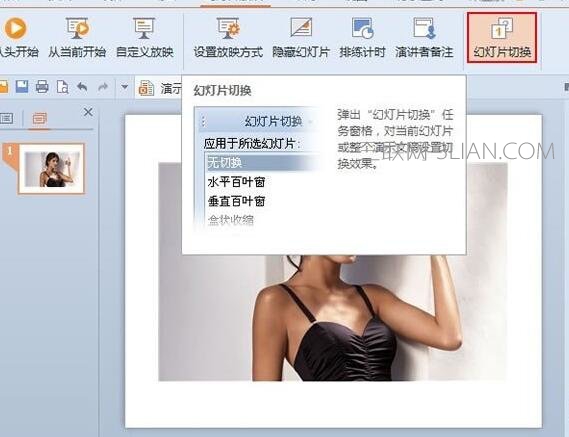Click the 从当前开始 slideshow icon

coord(77,37)
